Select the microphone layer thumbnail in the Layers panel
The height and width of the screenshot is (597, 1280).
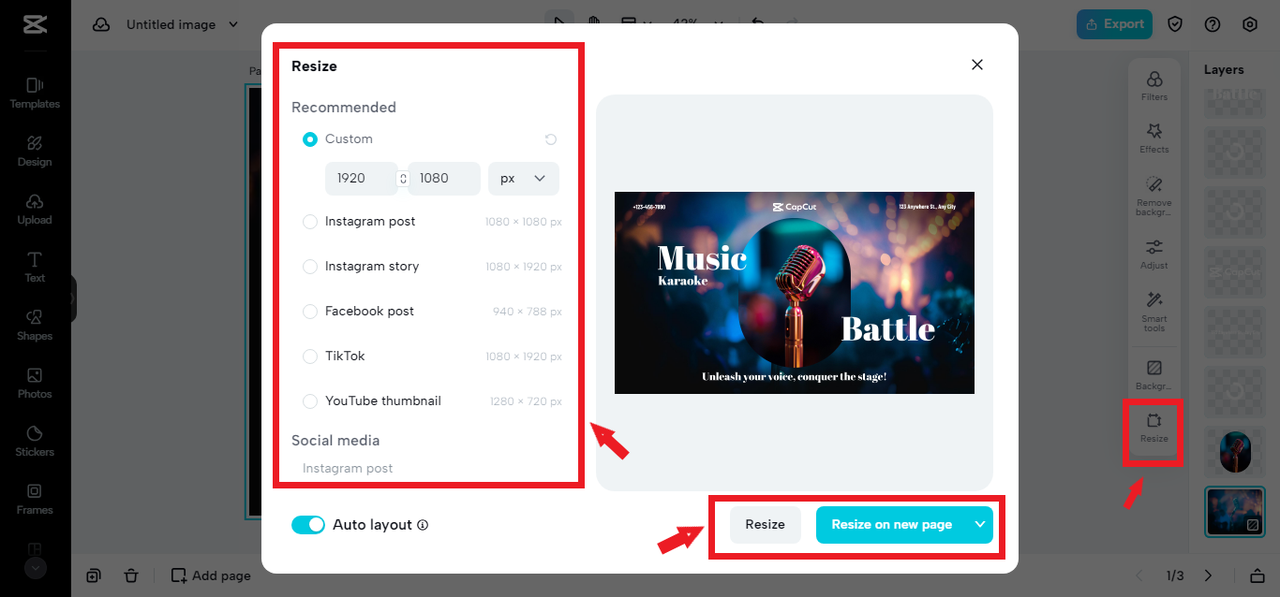tap(1235, 452)
